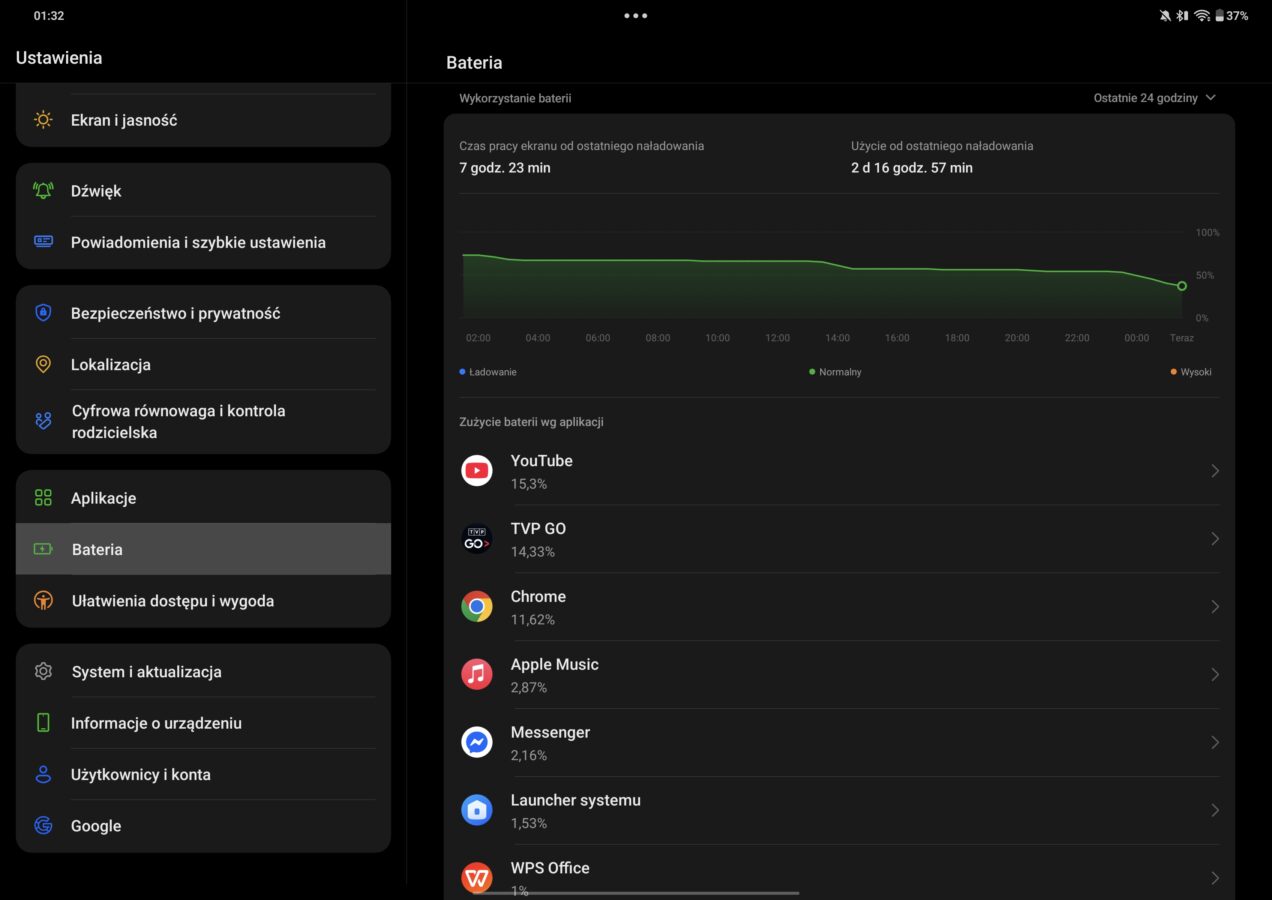The height and width of the screenshot is (900, 1272).
Task: Tap the bottom navigation gesture bar
Action: 636,892
